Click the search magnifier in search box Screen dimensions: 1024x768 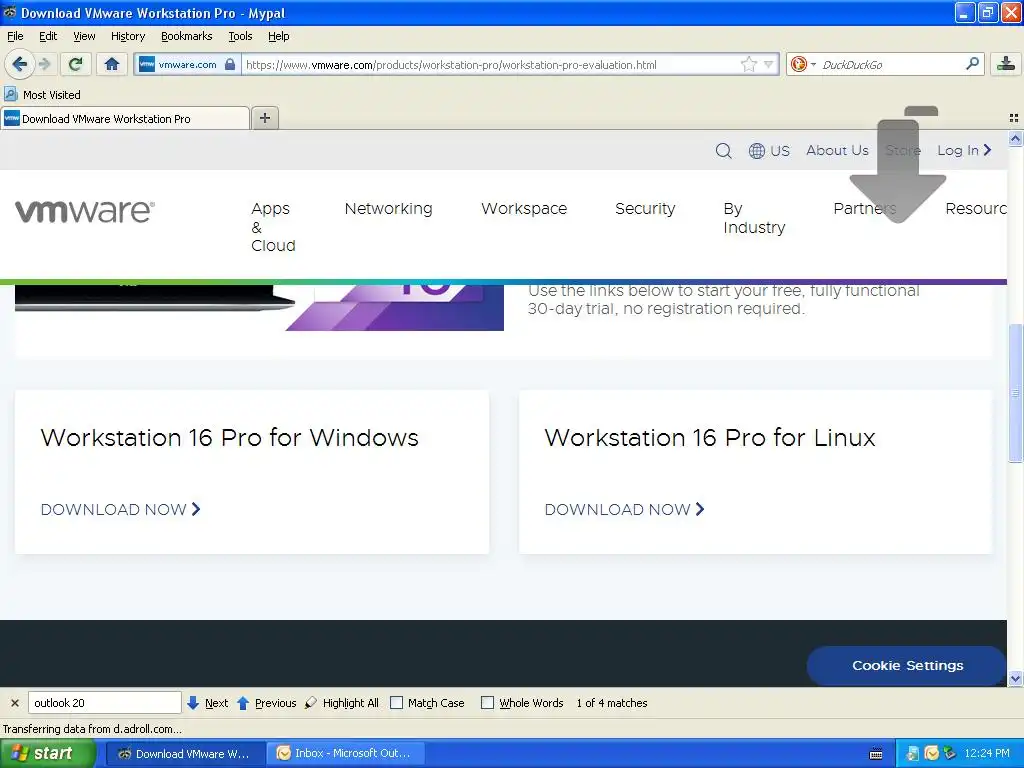point(972,63)
